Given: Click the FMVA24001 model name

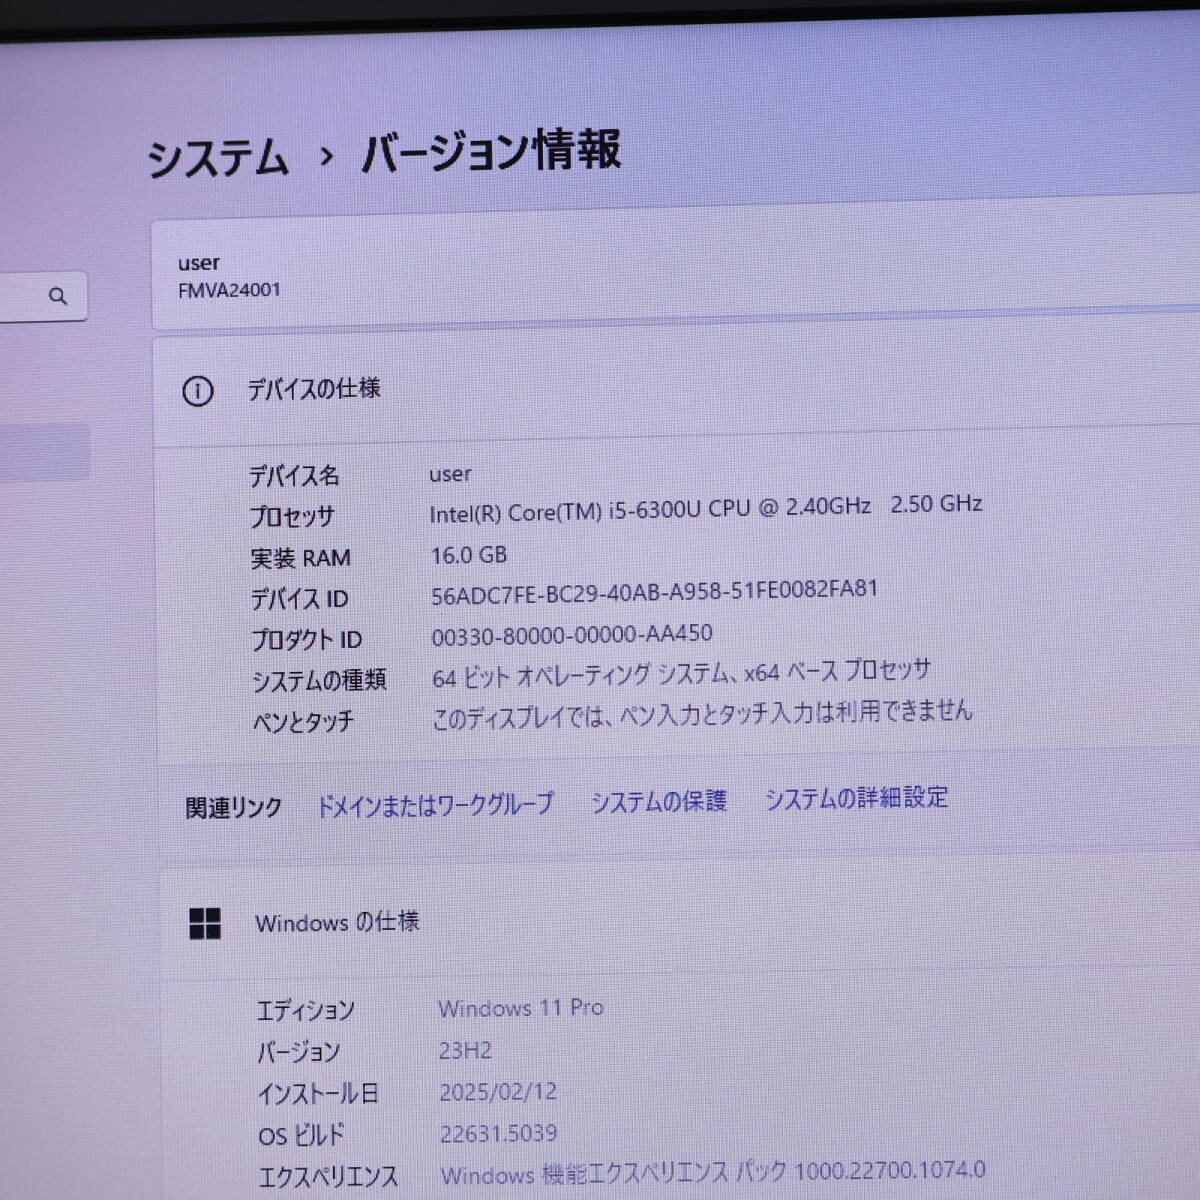Looking at the screenshot, I should pyautogui.click(x=229, y=290).
